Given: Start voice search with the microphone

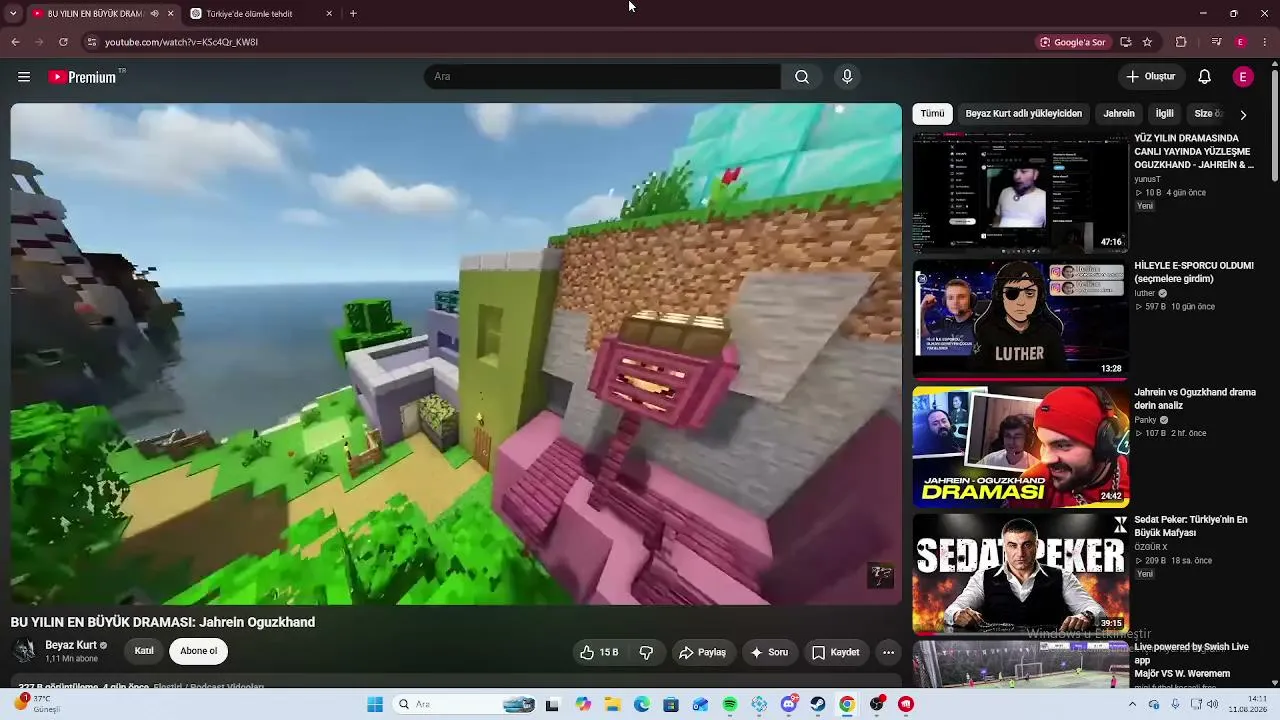Looking at the screenshot, I should coord(847,77).
